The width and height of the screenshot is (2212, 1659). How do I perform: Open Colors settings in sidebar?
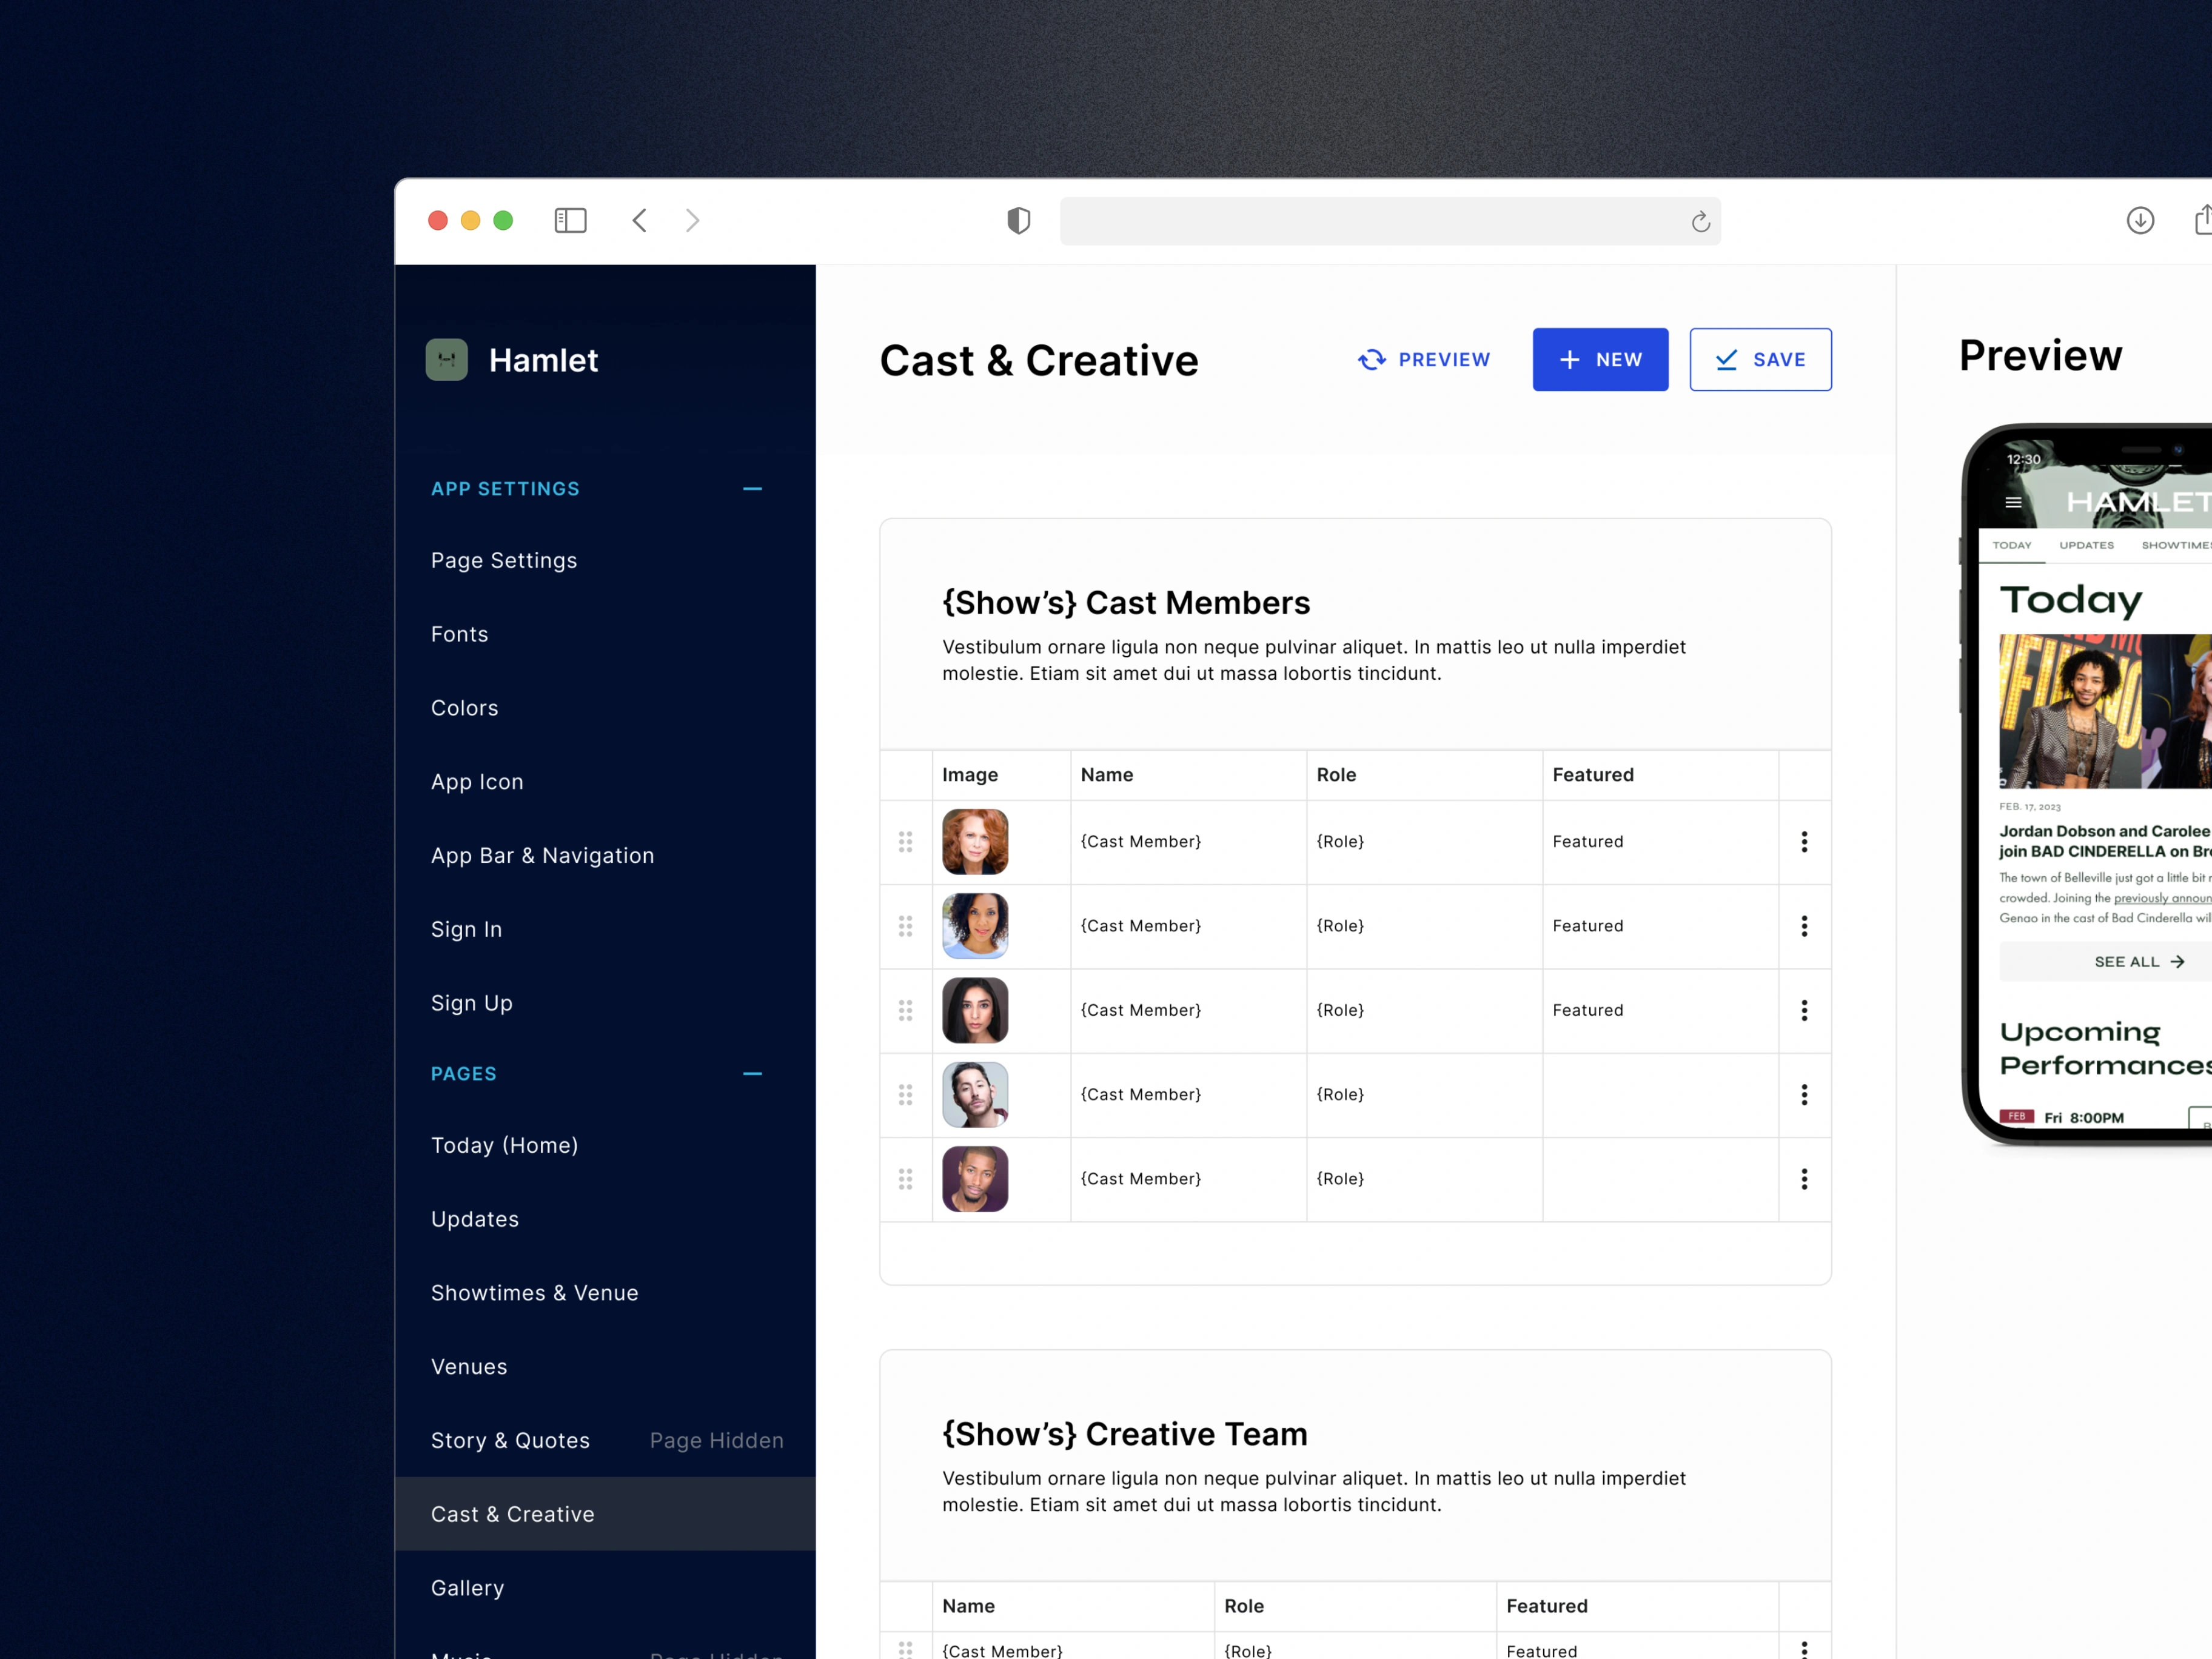(464, 708)
